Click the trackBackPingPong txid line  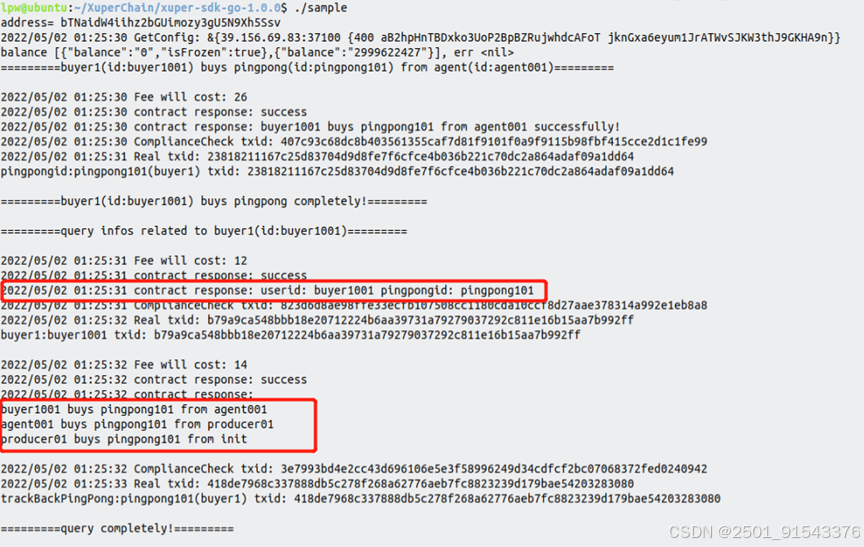coord(360,499)
